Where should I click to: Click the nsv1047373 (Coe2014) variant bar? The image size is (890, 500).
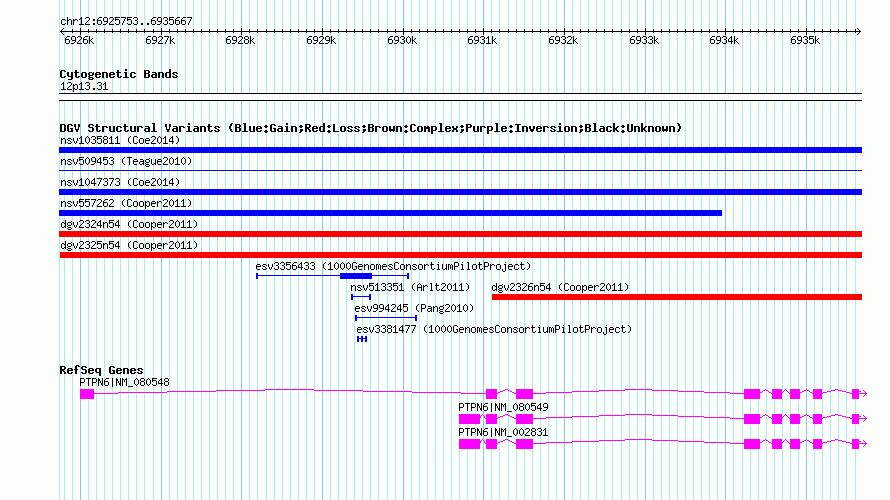point(460,192)
